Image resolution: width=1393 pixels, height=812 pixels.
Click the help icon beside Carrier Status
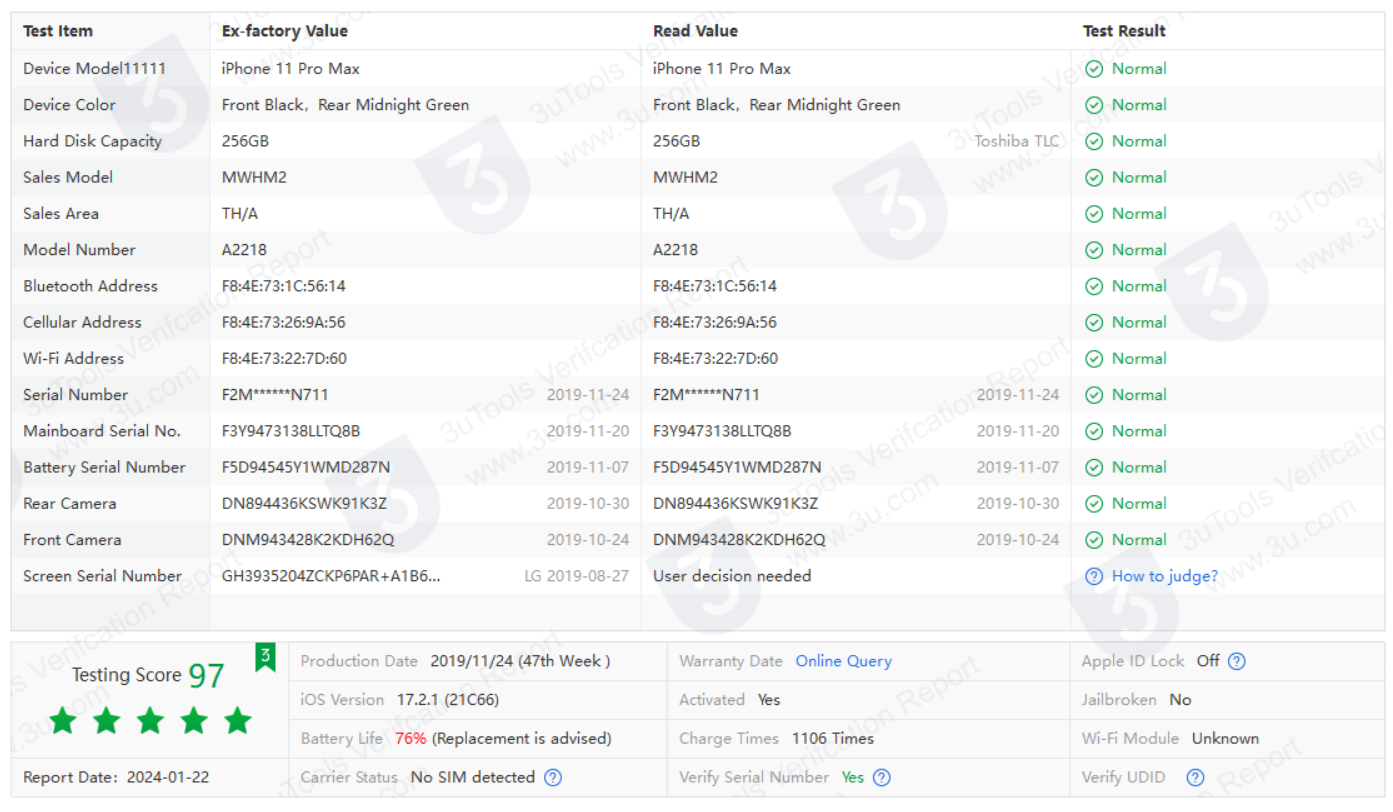point(553,777)
